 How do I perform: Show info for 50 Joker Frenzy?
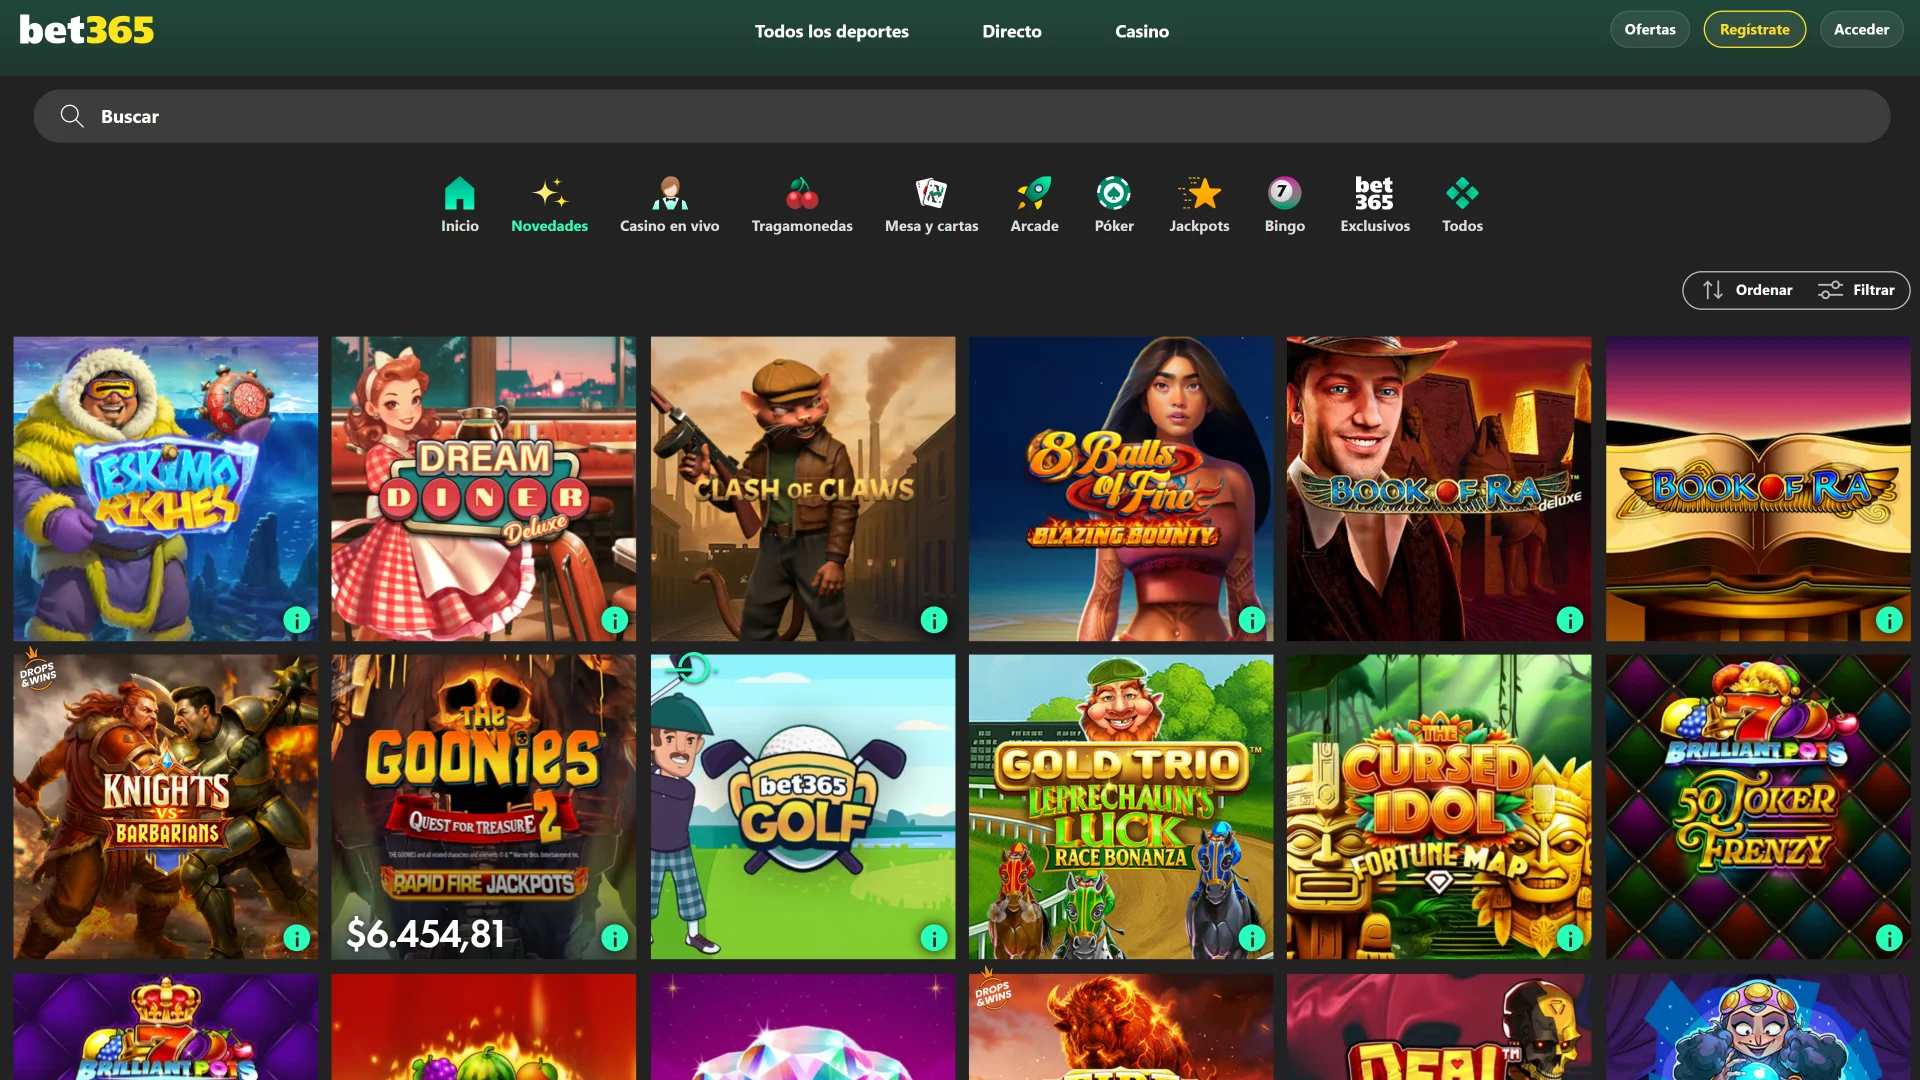point(1889,938)
